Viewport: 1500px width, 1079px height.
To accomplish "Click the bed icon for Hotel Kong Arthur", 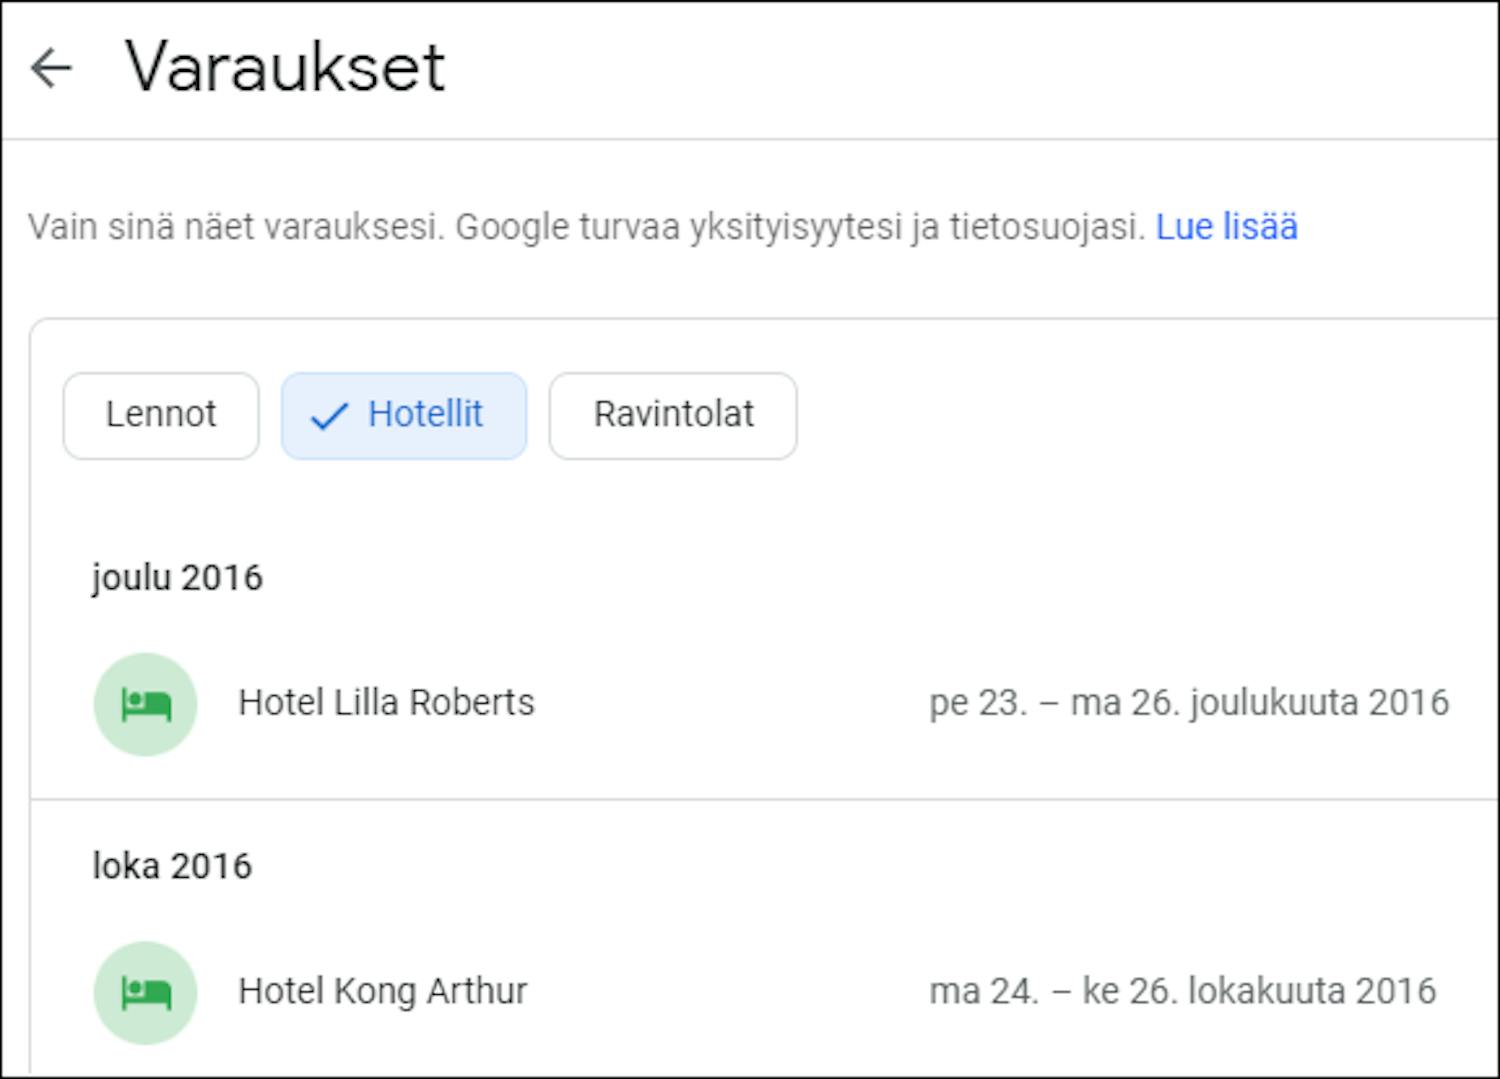I will (x=145, y=992).
